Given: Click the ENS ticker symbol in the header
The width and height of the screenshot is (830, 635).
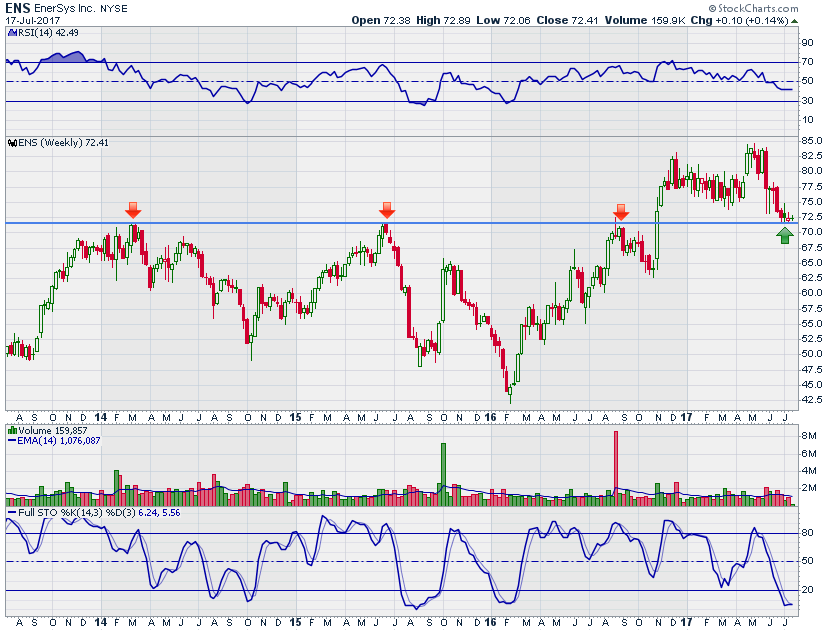Looking at the screenshot, I should coord(18,8).
